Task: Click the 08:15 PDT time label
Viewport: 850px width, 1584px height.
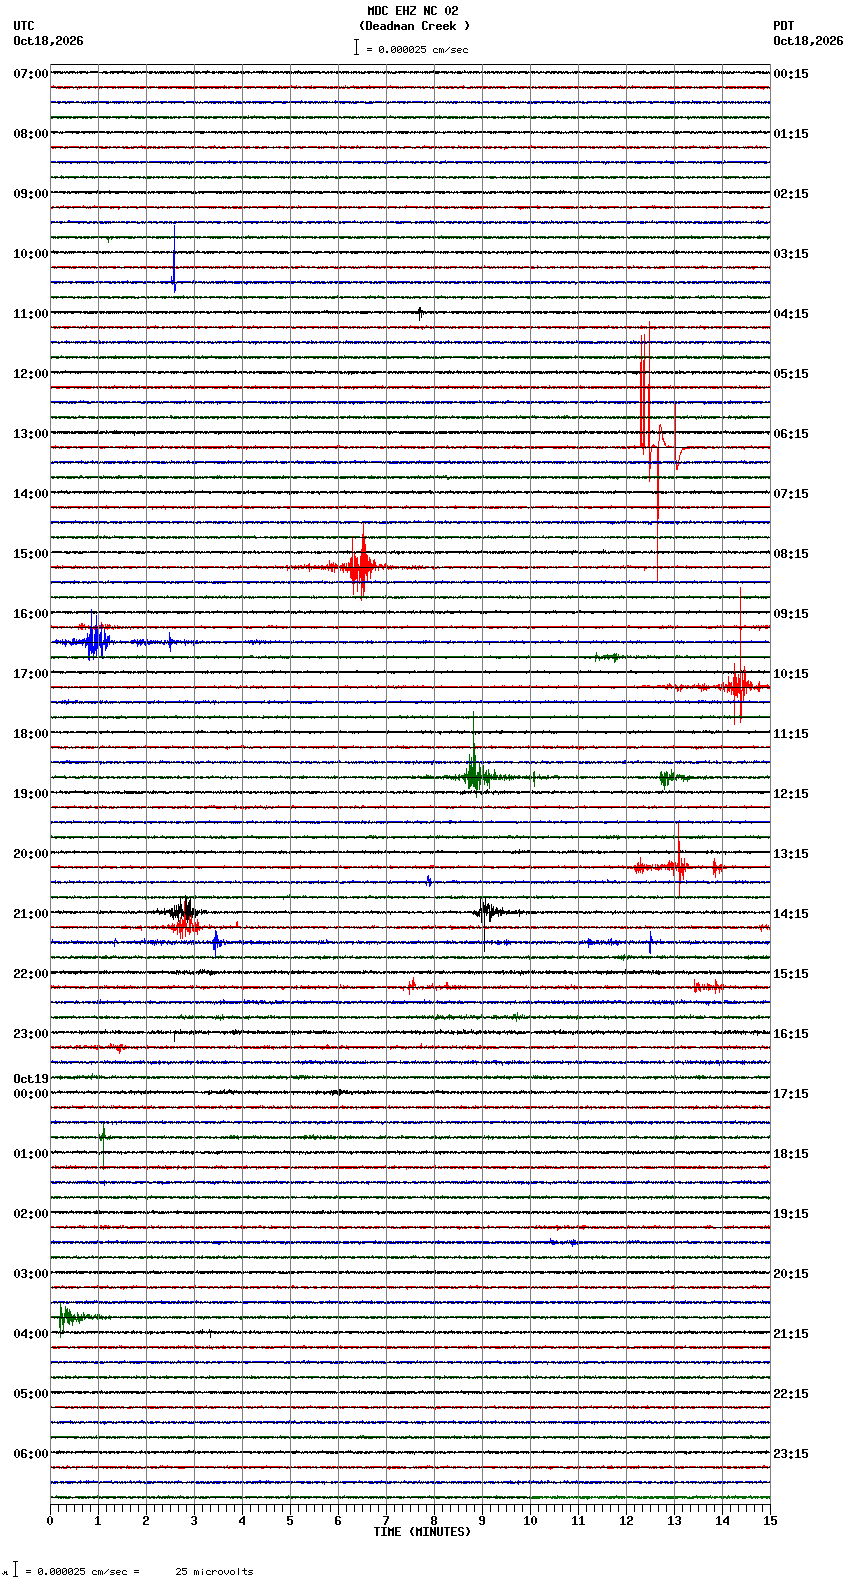Action: click(x=791, y=554)
